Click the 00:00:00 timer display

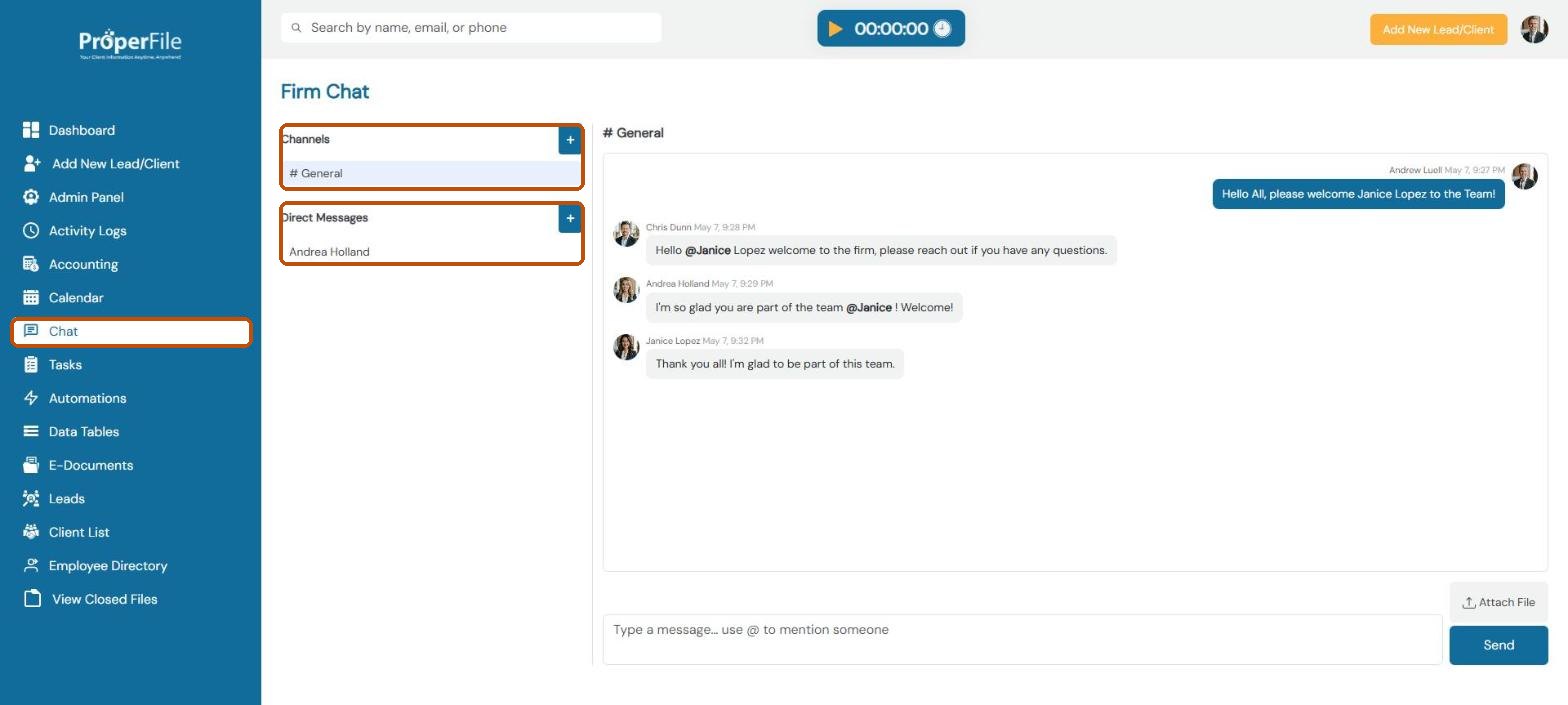point(891,29)
